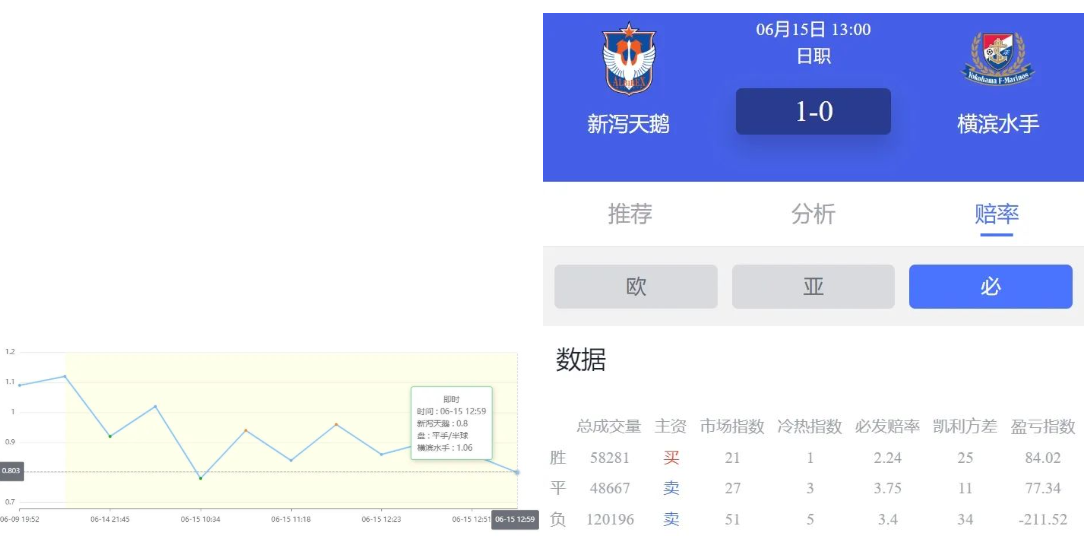Click the 盈亏指数 column header
Image resolution: width=1090 pixels, height=538 pixels.
(1043, 427)
